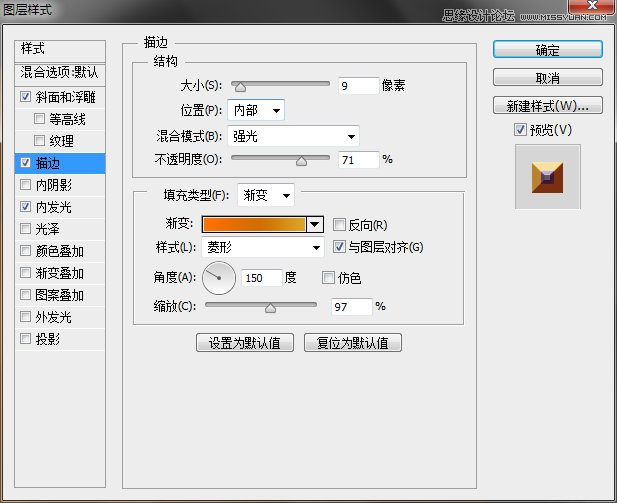Image resolution: width=617 pixels, height=503 pixels.
Task: Click the angle field showing 150
Action: (262, 278)
